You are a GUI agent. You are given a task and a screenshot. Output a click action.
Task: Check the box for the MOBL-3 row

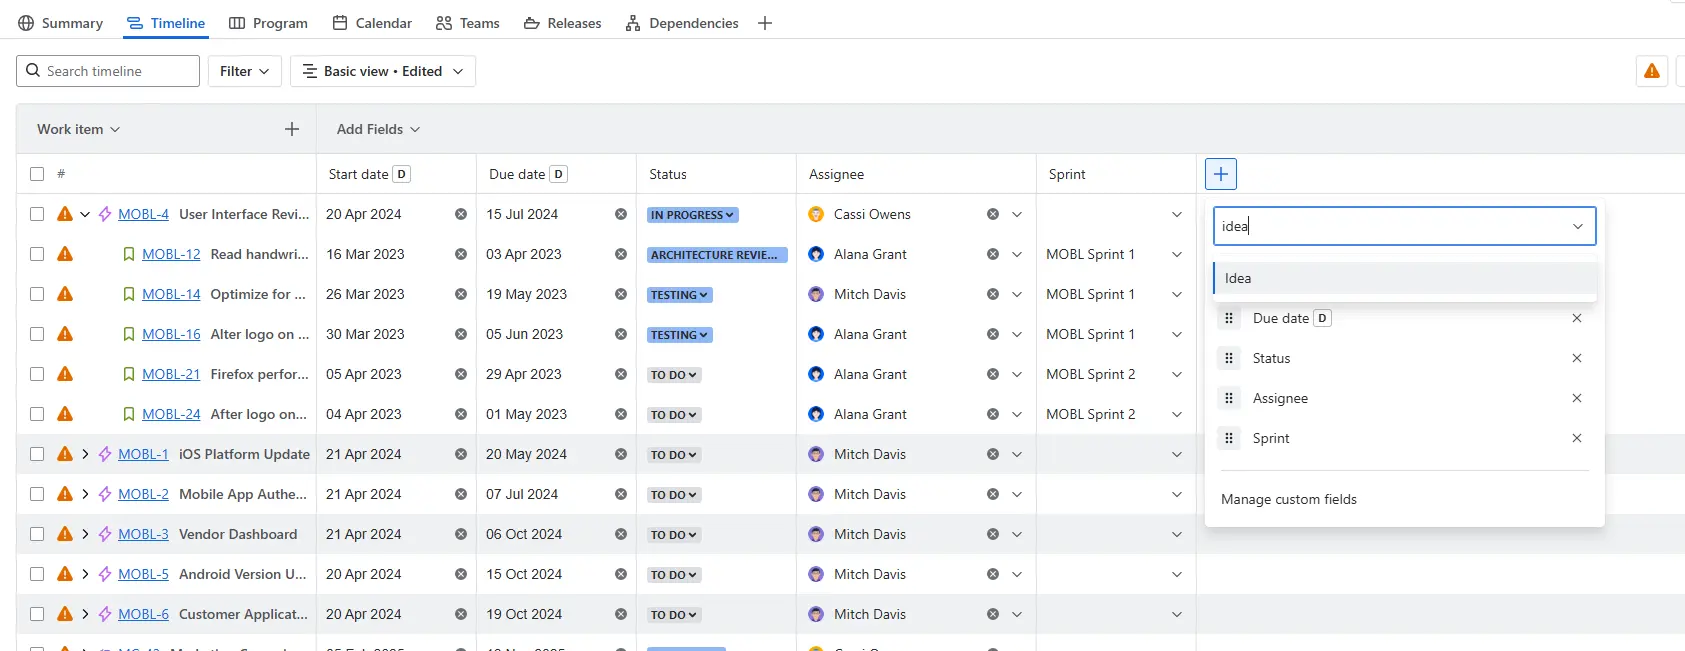click(x=37, y=534)
